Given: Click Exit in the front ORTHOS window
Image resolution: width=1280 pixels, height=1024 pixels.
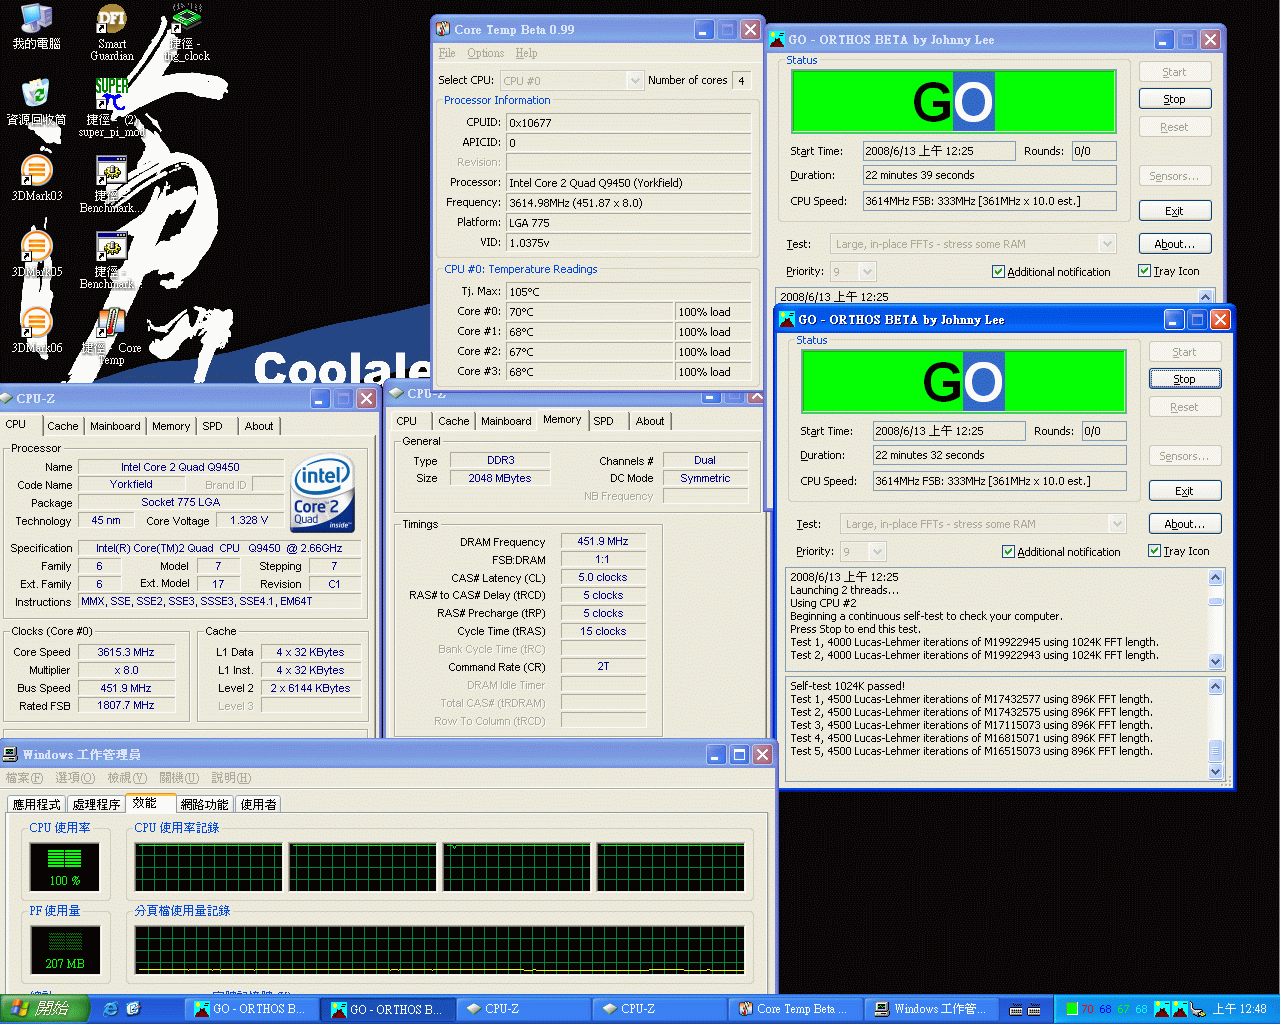Looking at the screenshot, I should click(1184, 491).
